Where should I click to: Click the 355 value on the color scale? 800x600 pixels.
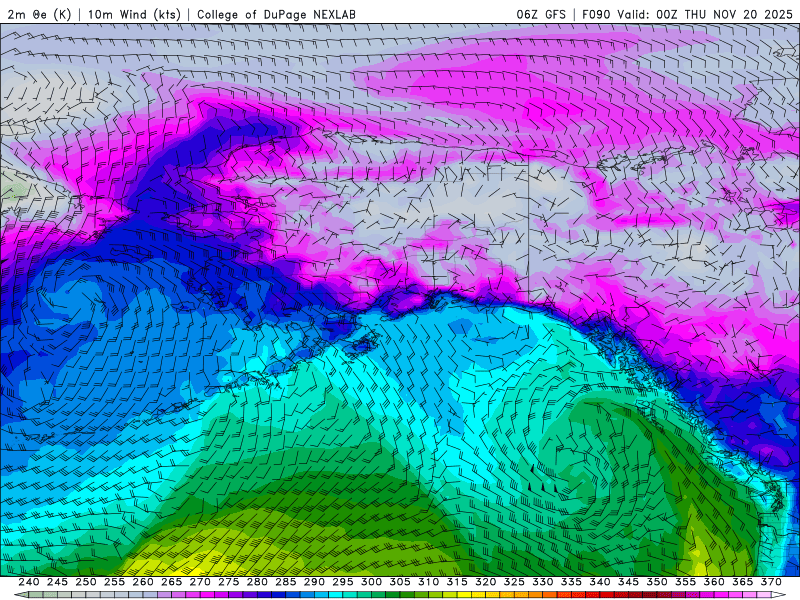click(686, 582)
